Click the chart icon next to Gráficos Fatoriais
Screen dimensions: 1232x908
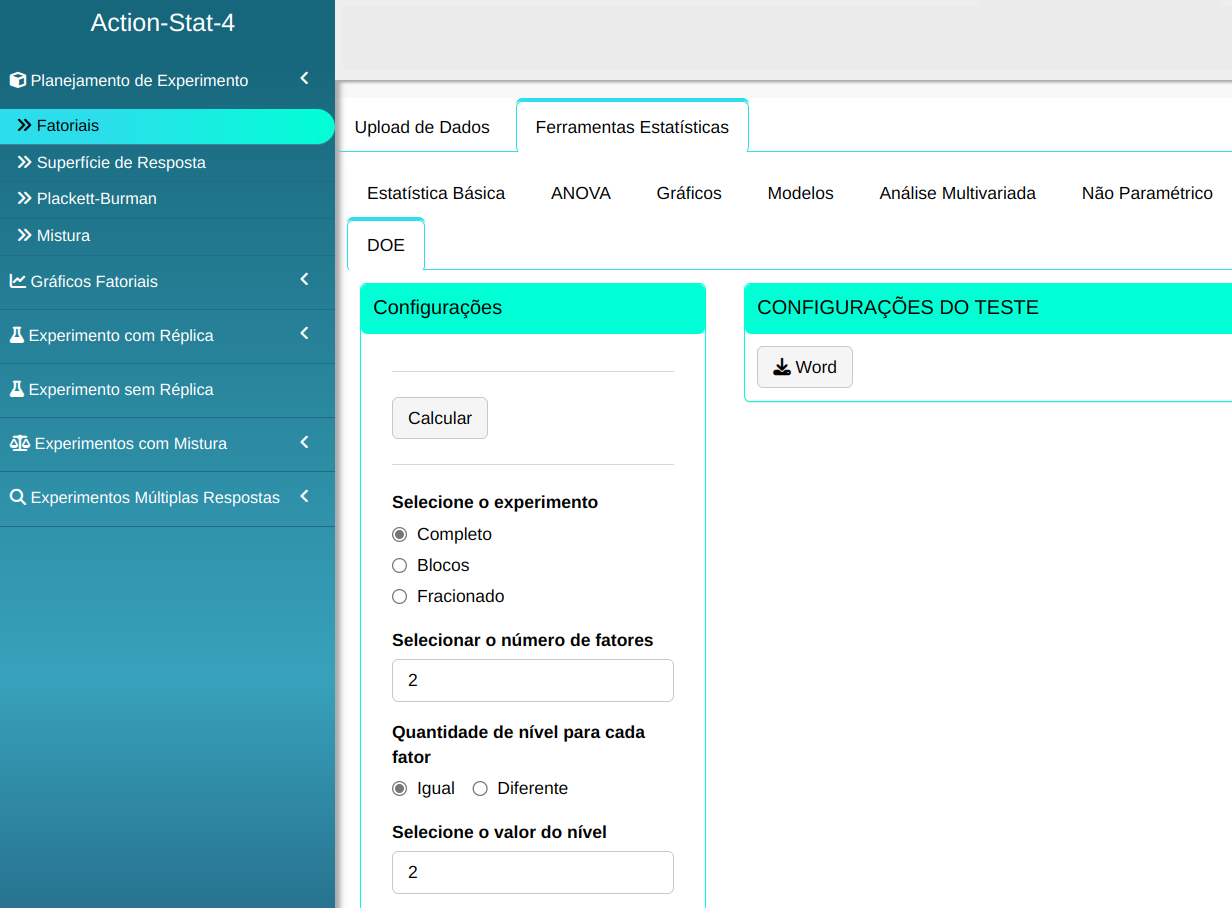pos(18,282)
